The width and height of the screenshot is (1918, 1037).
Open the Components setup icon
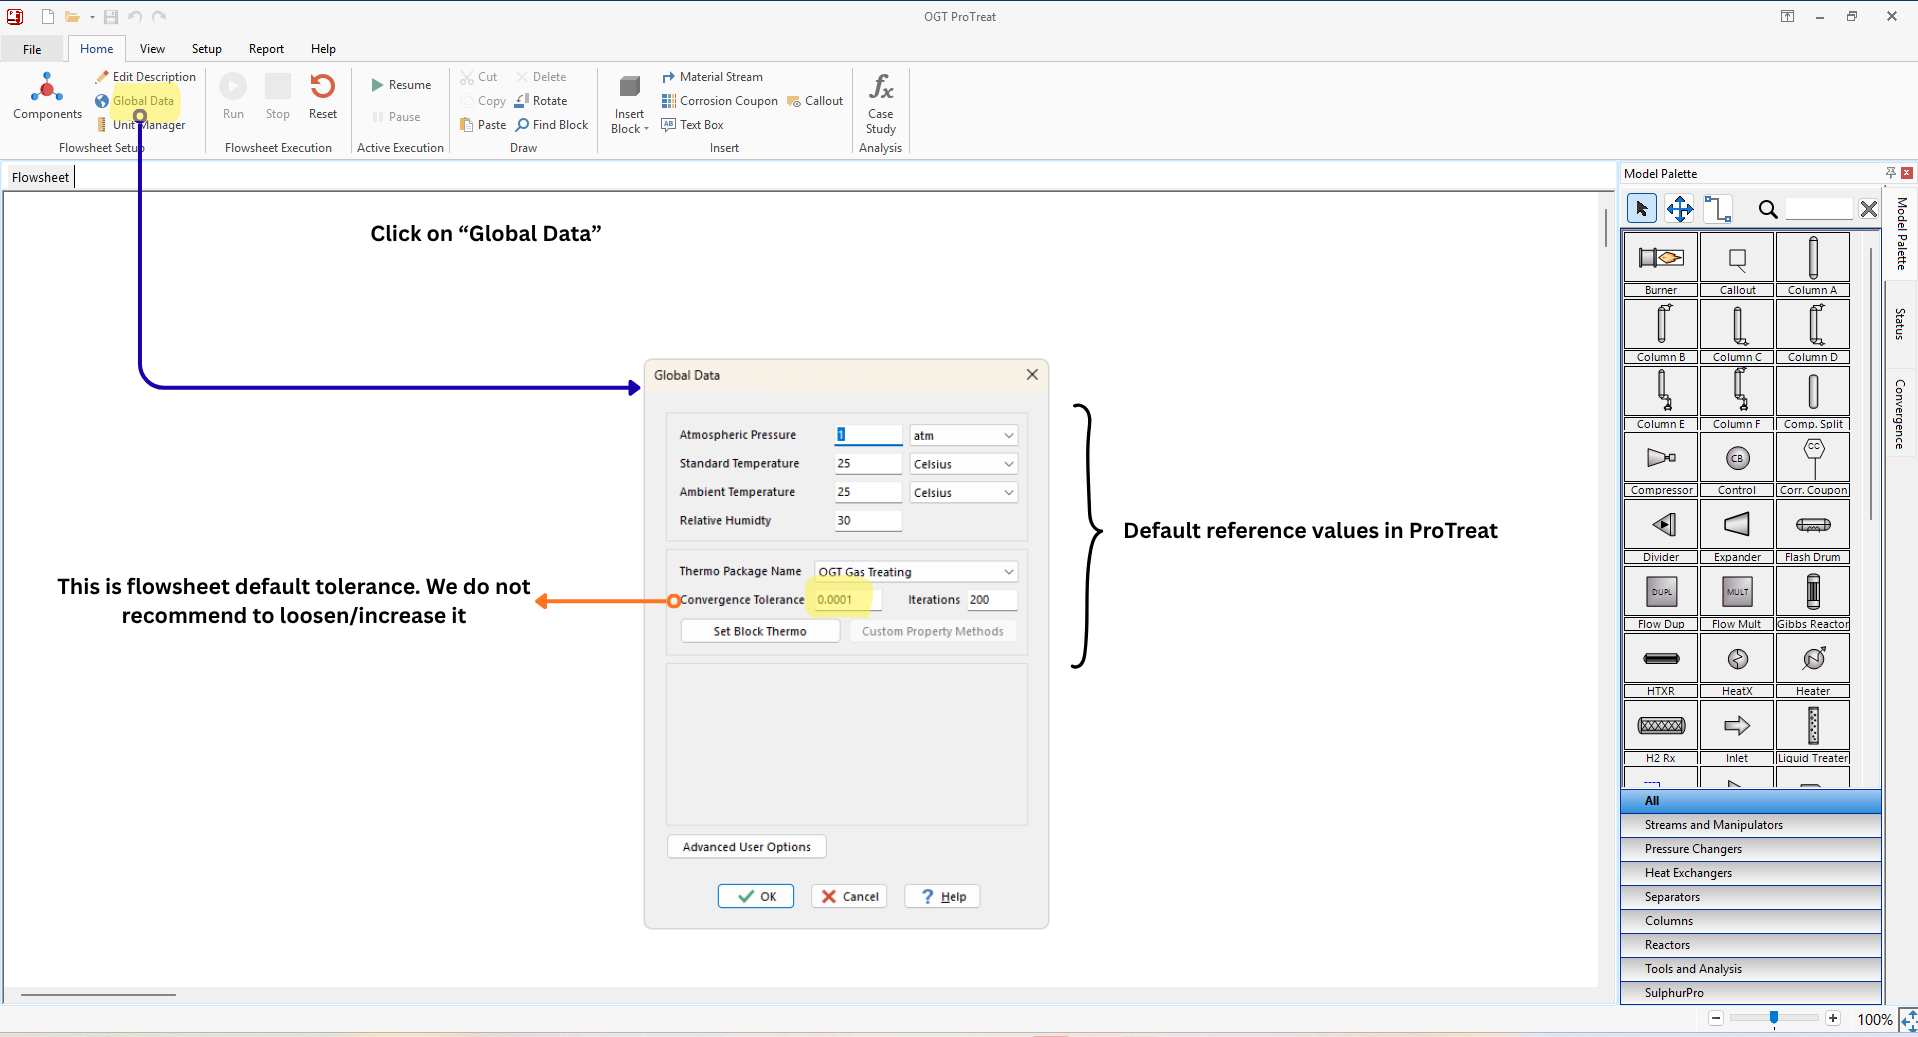tap(47, 96)
